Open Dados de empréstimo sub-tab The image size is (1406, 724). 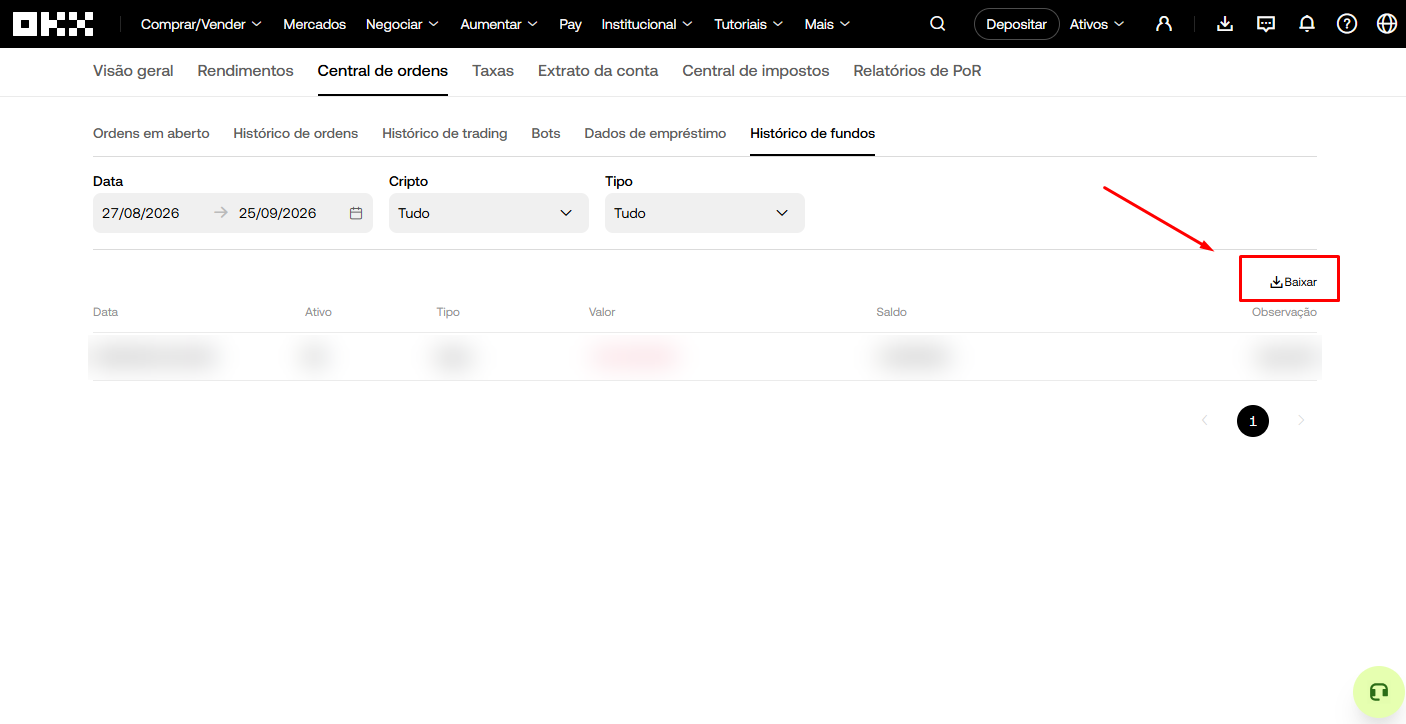(x=655, y=133)
